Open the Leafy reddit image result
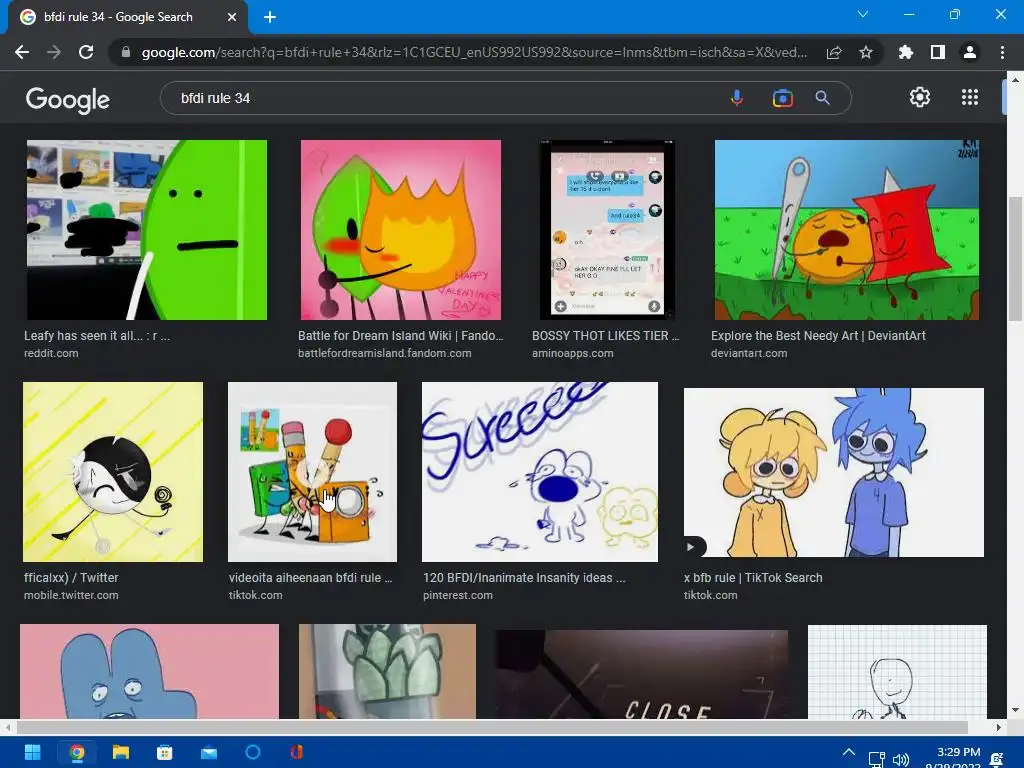This screenshot has height=768, width=1024. click(x=147, y=230)
